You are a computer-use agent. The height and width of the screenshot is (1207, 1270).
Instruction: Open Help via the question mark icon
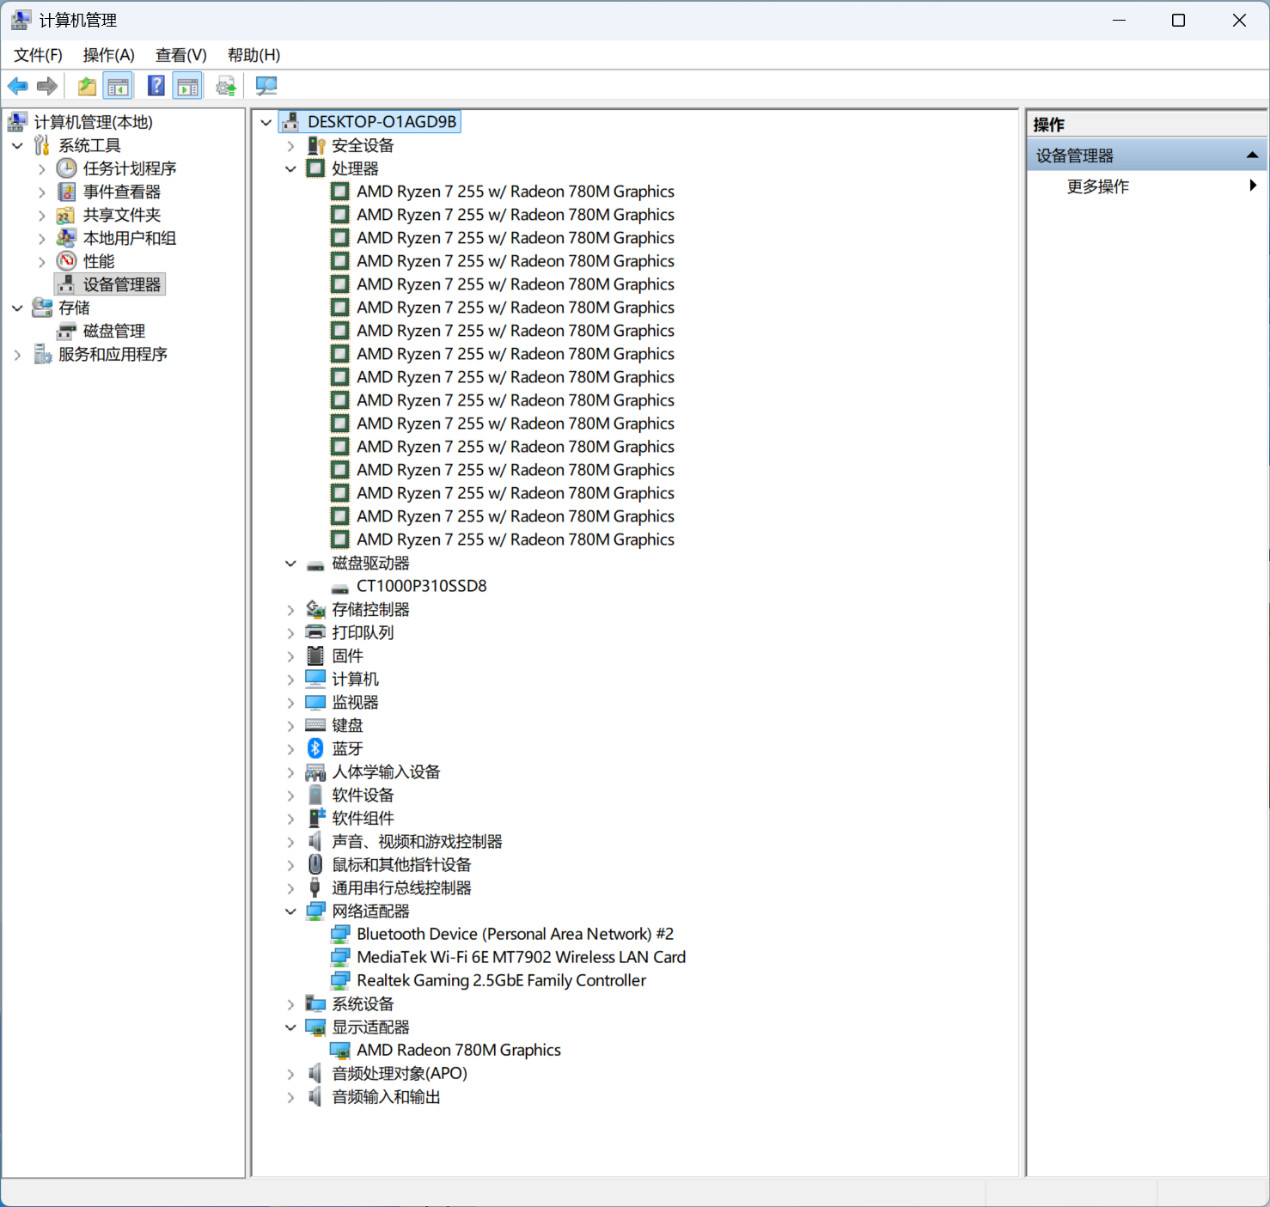pos(156,86)
